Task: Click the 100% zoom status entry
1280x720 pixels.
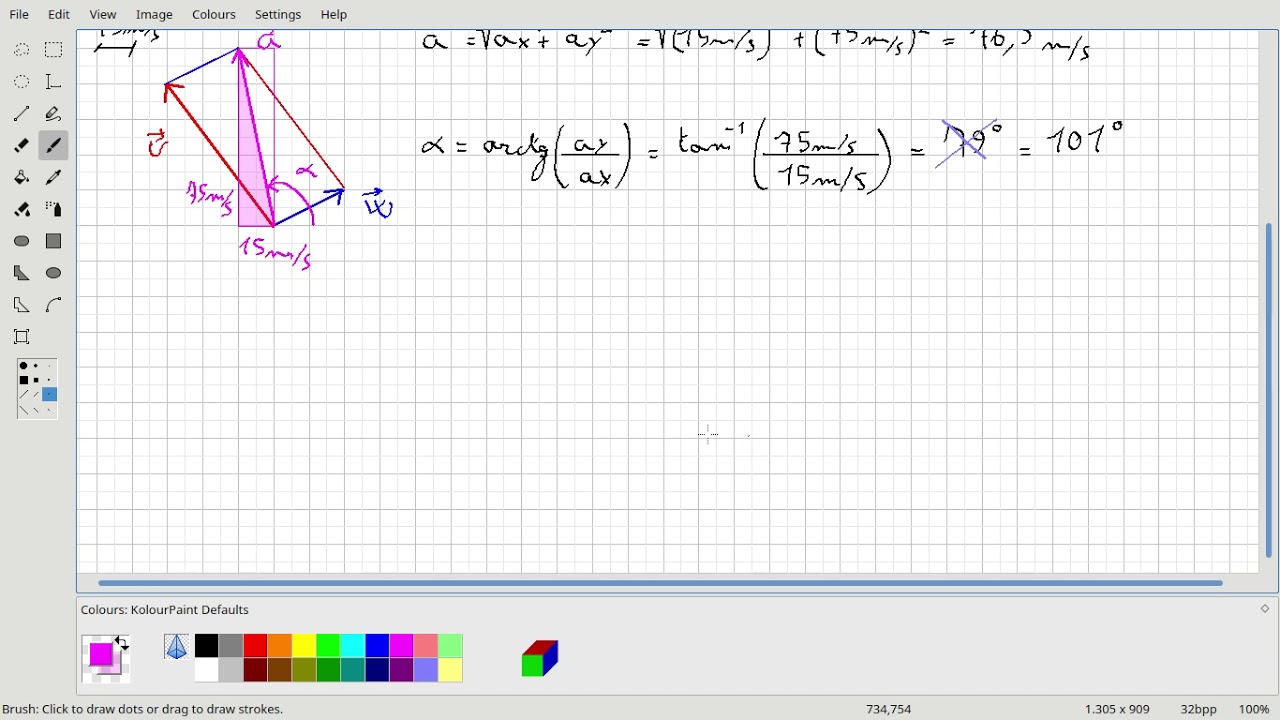Action: click(1254, 709)
